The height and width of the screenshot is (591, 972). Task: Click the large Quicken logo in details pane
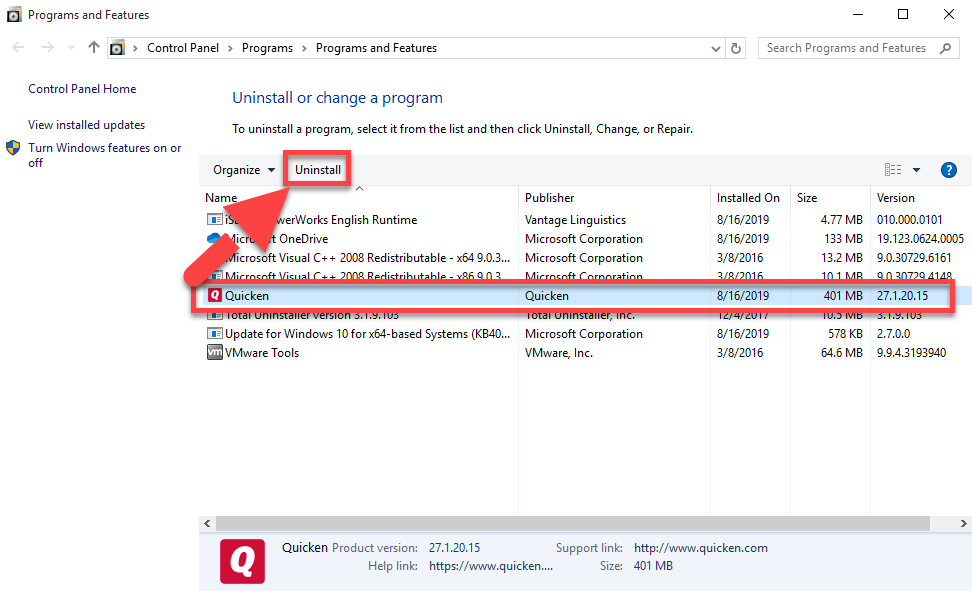242,561
